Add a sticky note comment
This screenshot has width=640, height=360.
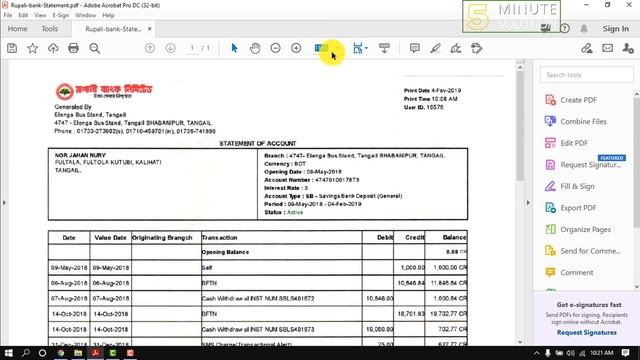pyautogui.click(x=415, y=48)
